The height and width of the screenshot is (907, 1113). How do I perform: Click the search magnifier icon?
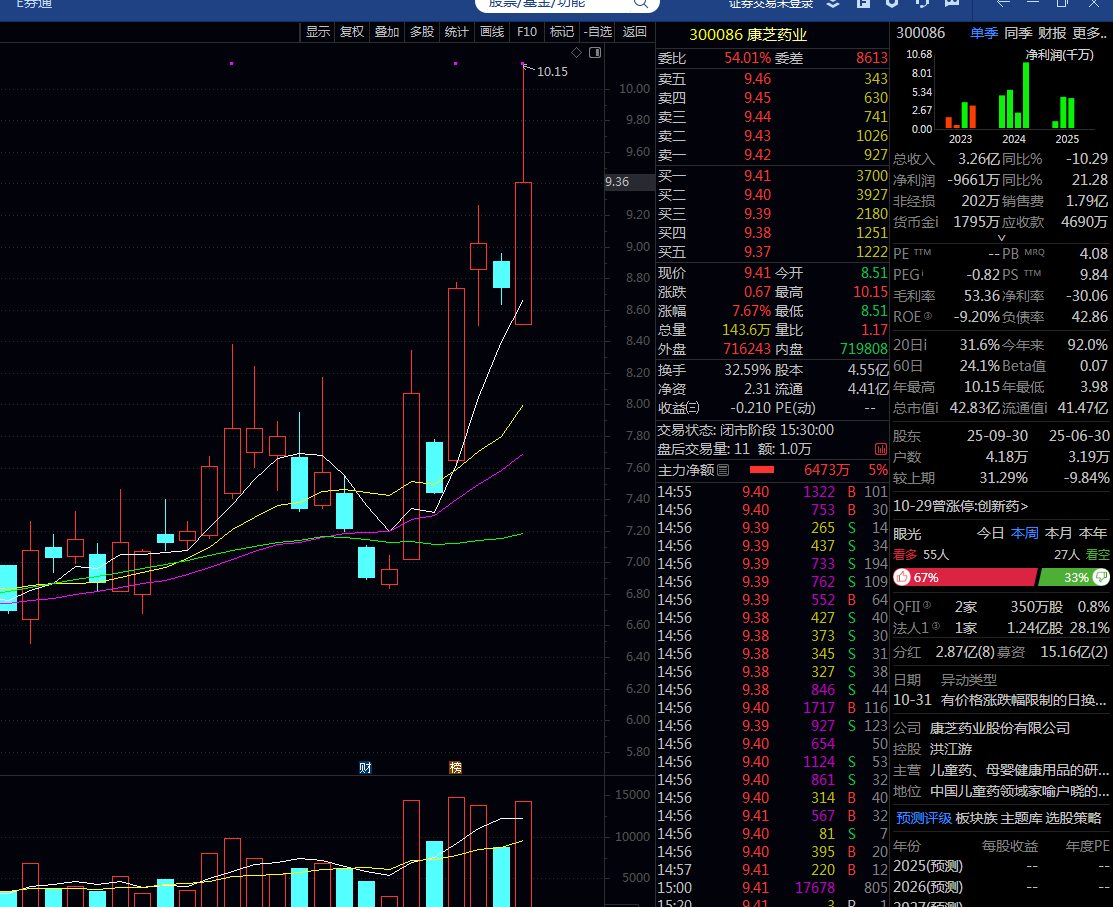pyautogui.click(x=641, y=4)
